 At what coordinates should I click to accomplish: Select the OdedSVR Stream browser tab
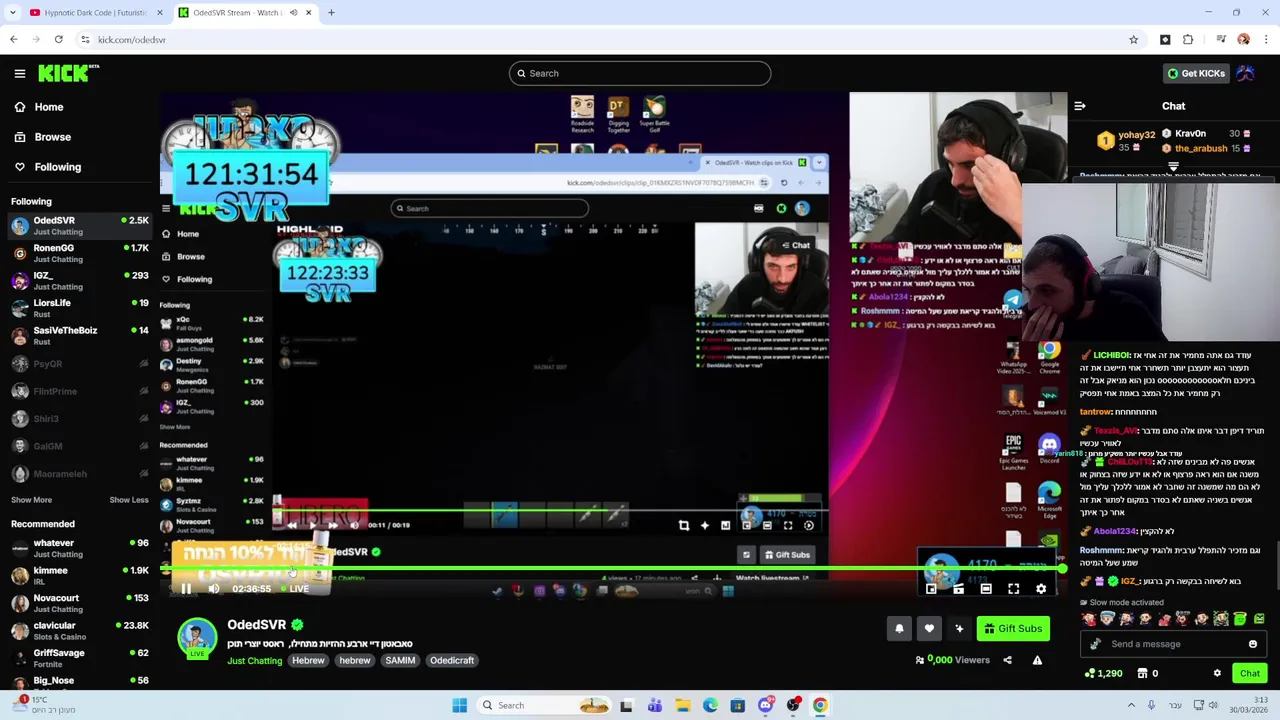tap(246, 13)
